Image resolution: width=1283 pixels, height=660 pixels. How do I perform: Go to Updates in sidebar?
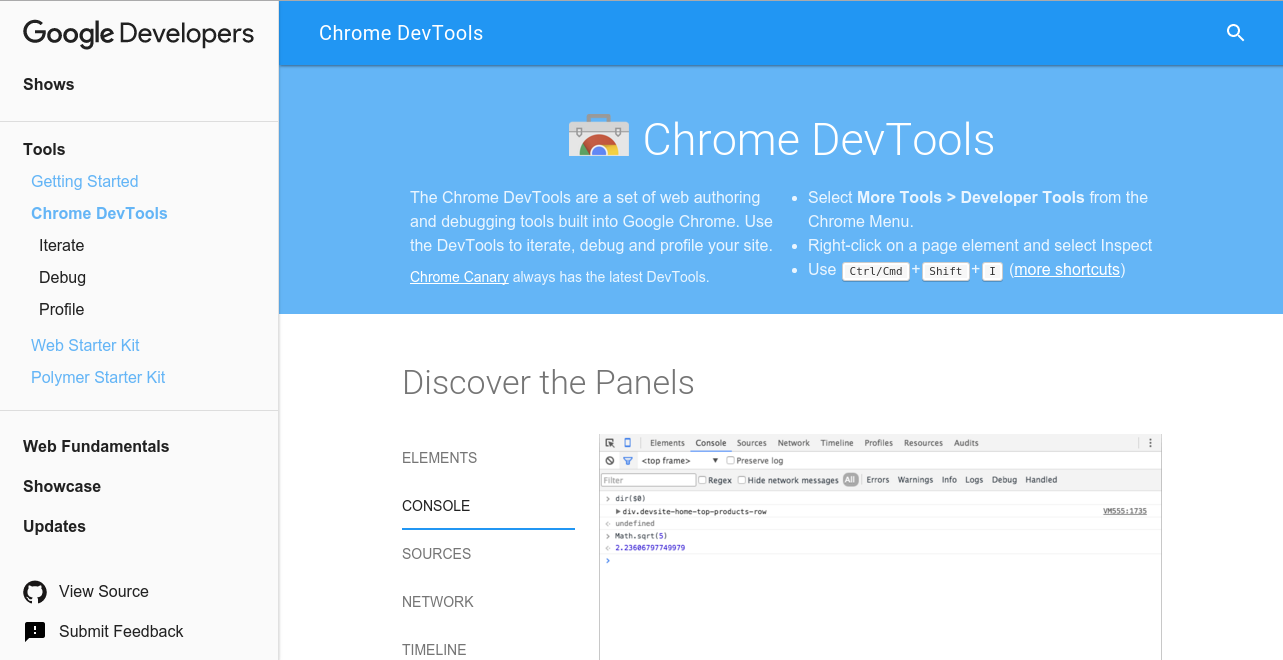coord(54,527)
